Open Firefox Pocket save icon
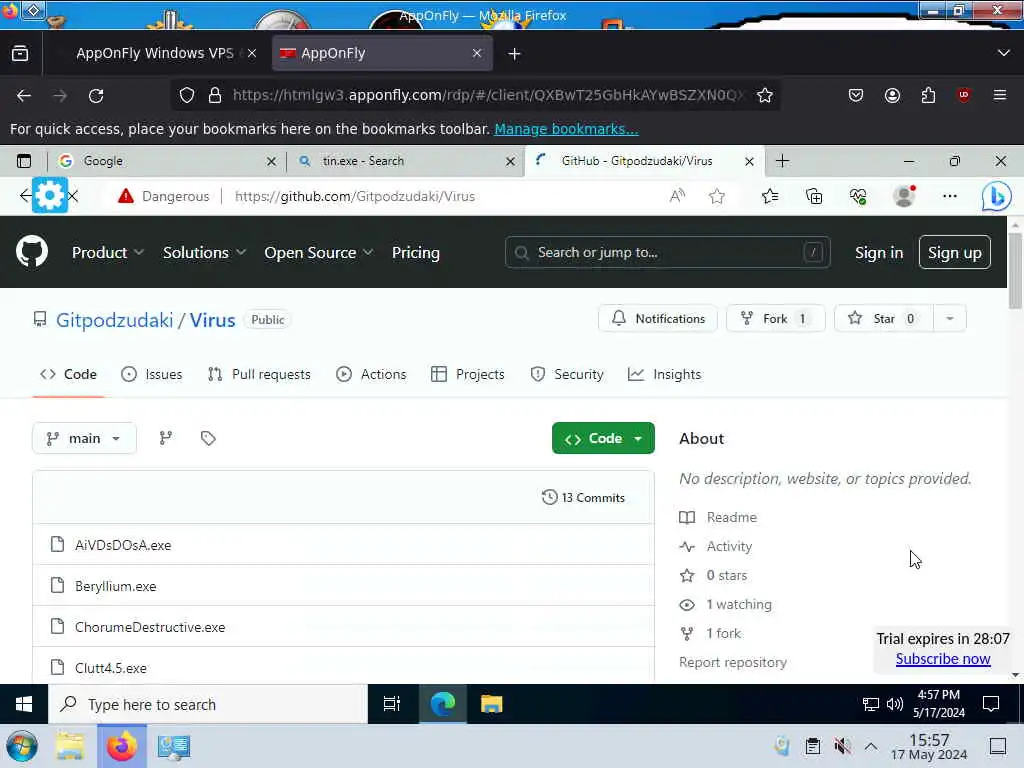This screenshot has height=768, width=1024. (856, 95)
